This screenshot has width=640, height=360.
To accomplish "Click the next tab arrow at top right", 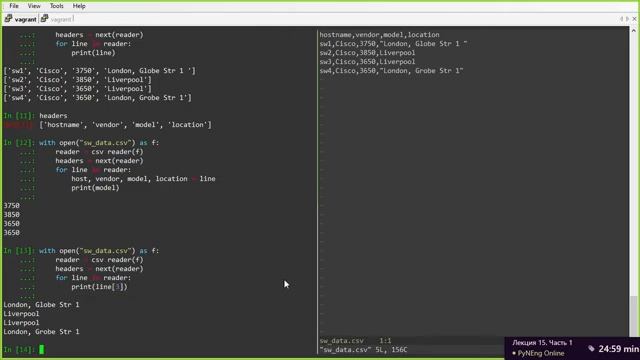I will [627, 19].
